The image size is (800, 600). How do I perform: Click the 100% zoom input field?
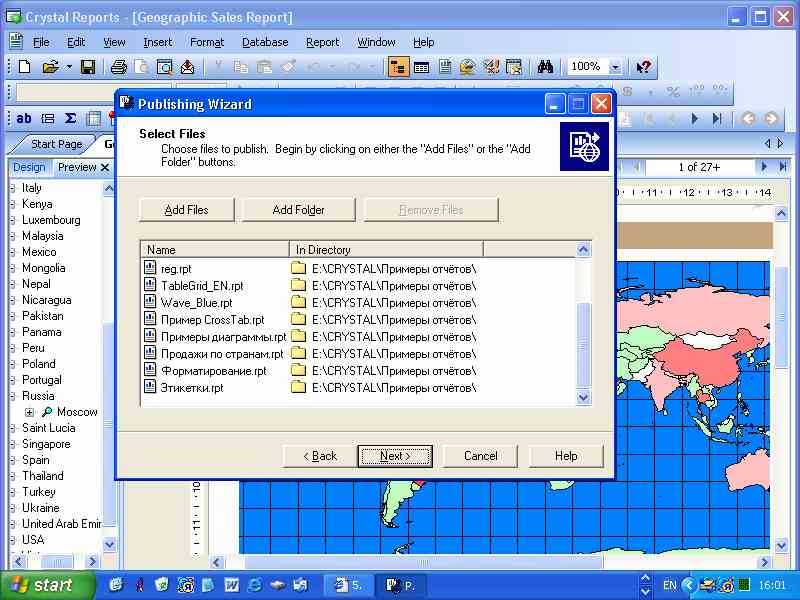[x=587, y=67]
